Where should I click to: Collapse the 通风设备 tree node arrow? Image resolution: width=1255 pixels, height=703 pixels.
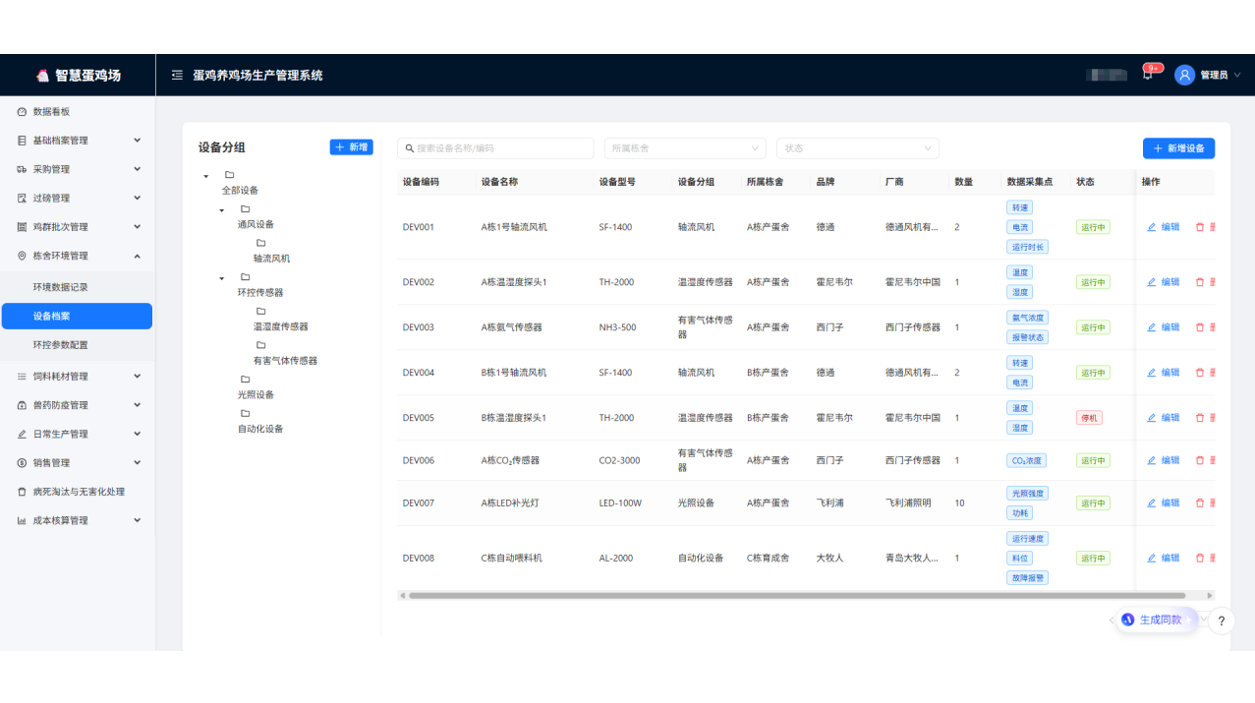(x=222, y=210)
